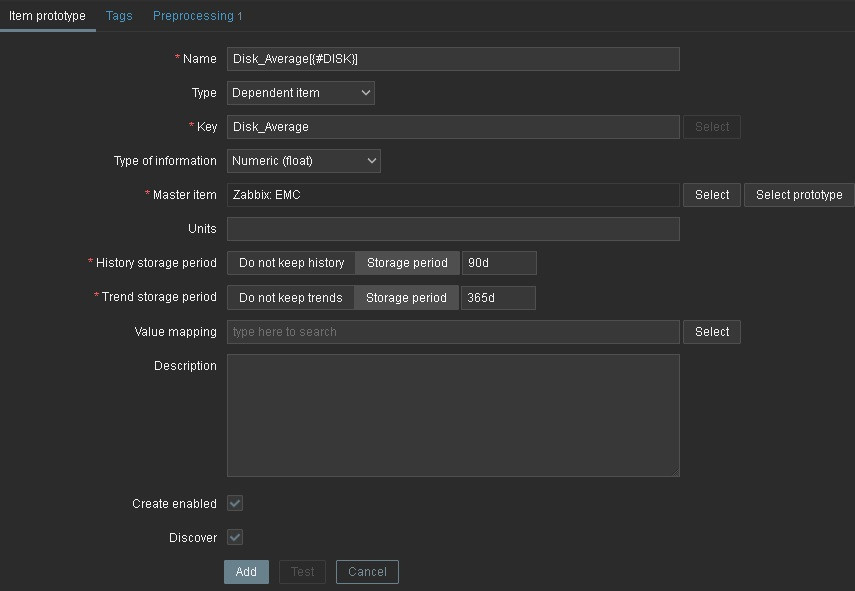855x591 pixels.
Task: Choose Do not keep trends option
Action: pos(290,297)
